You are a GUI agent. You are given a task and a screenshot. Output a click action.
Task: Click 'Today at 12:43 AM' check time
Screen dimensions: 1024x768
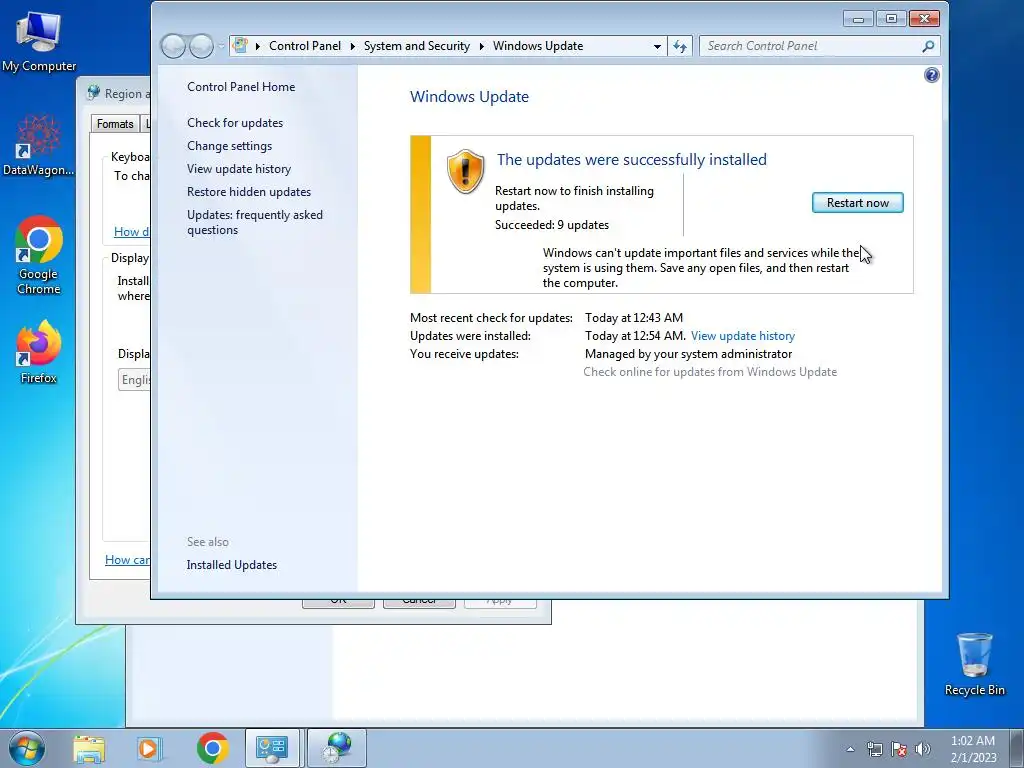[x=634, y=318]
